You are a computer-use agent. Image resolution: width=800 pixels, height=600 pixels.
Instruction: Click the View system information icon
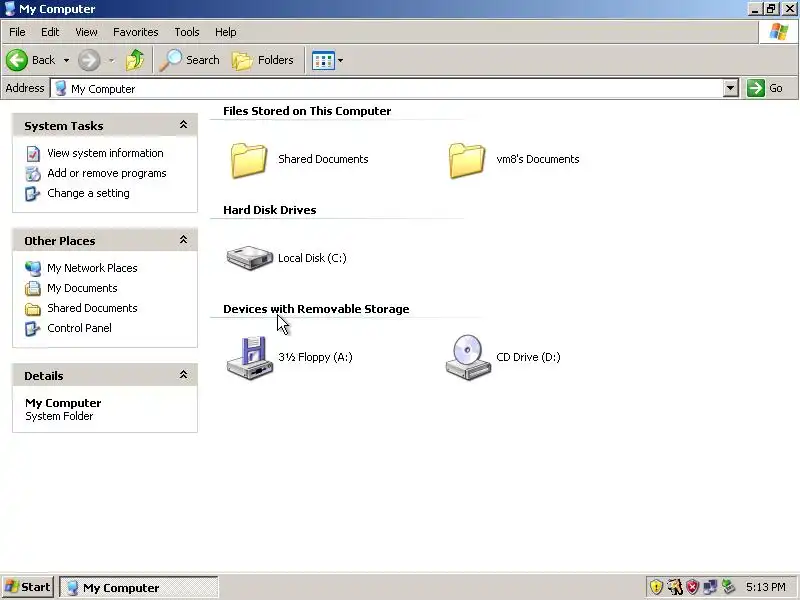click(33, 154)
